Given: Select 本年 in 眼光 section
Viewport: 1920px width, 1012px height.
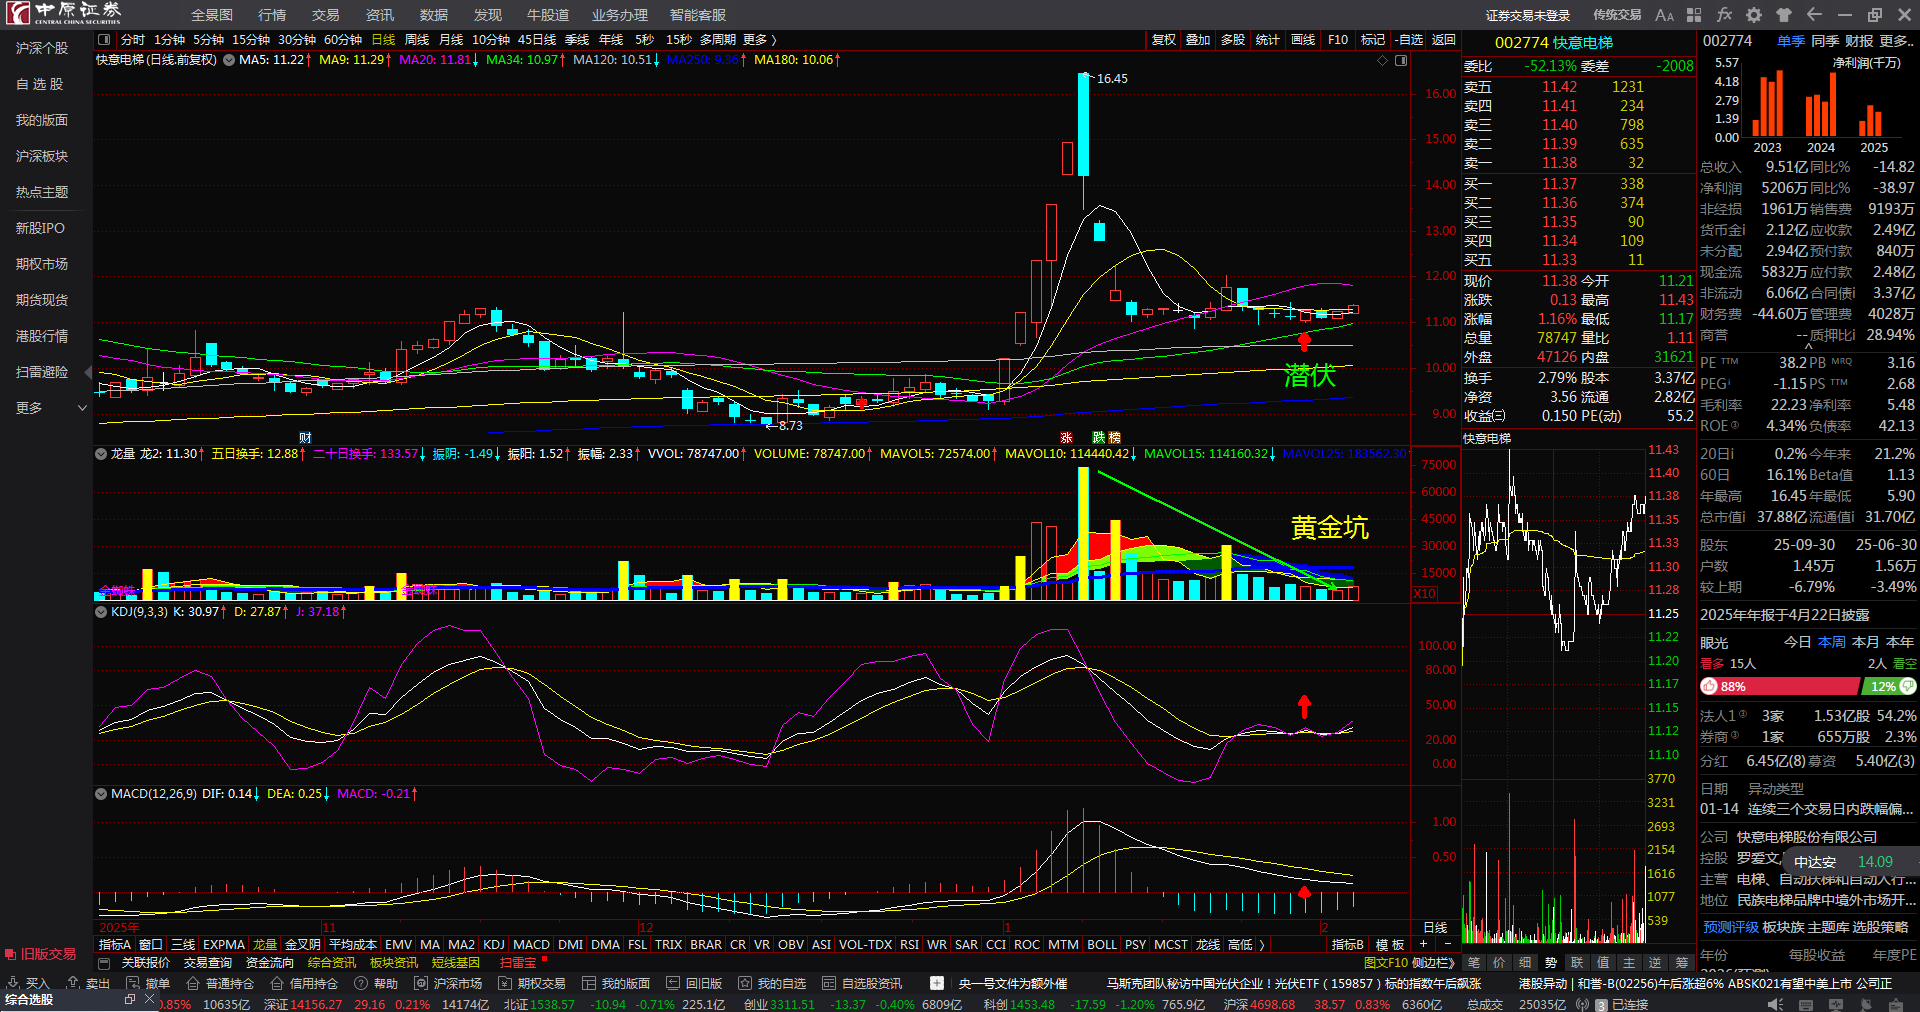Looking at the screenshot, I should pos(1900,642).
